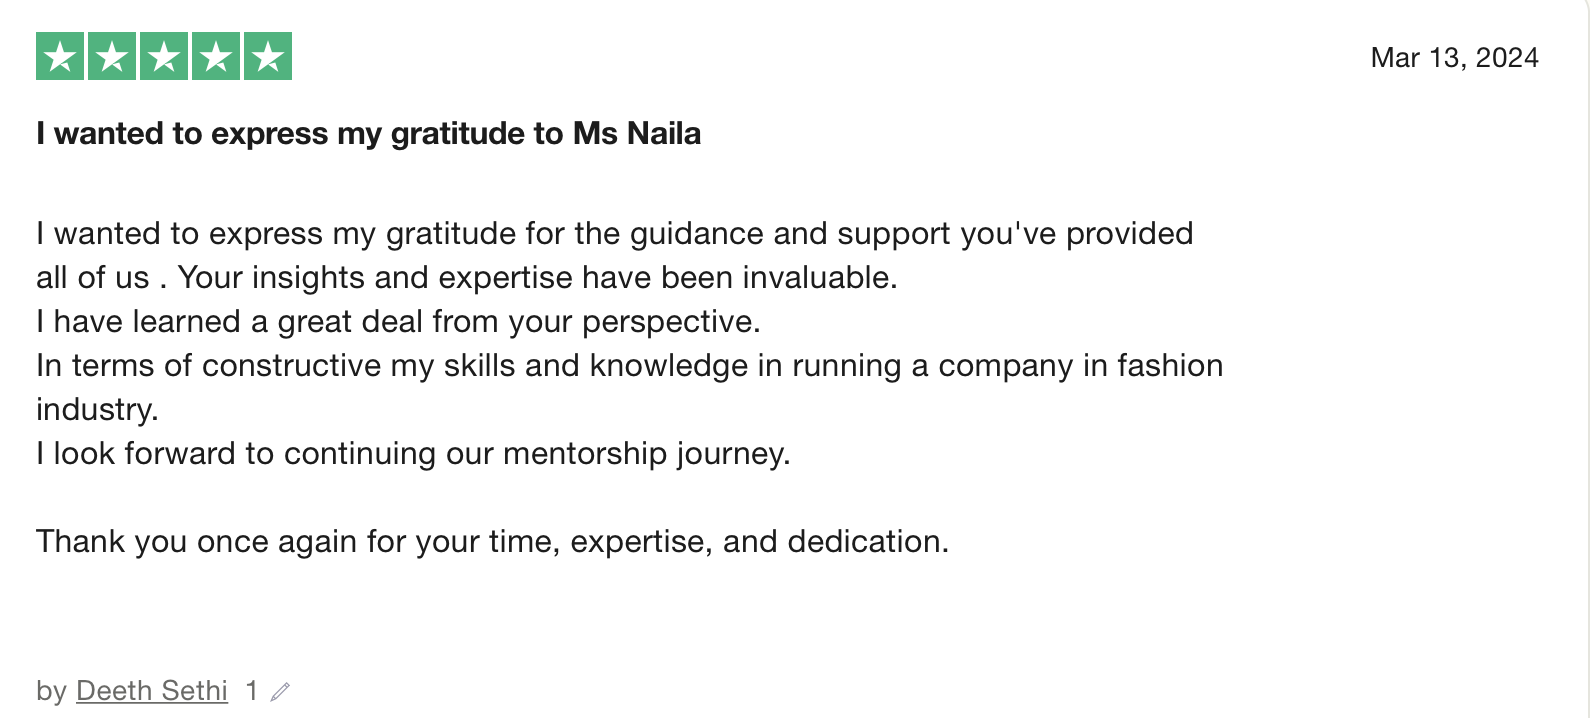The width and height of the screenshot is (1590, 718).
Task: Click the first green rating star
Action: coord(60,56)
